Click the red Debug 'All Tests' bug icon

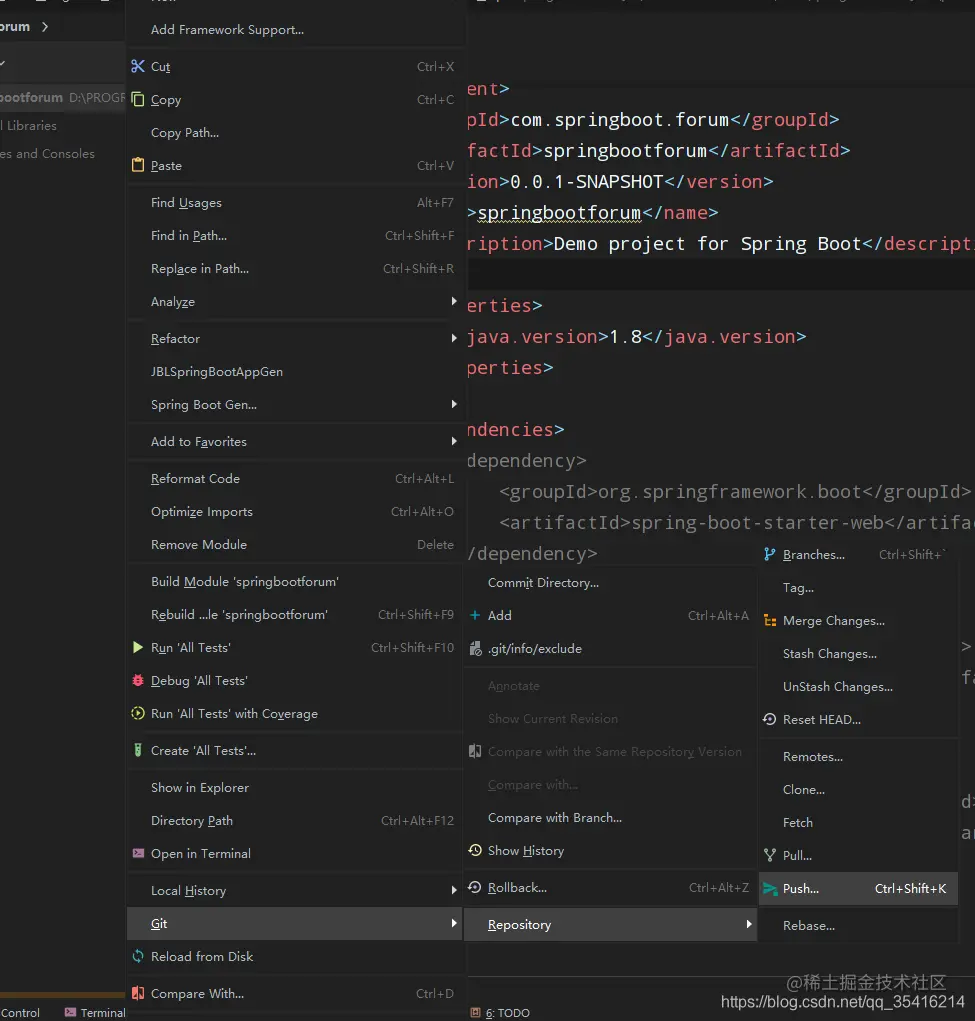tap(137, 680)
